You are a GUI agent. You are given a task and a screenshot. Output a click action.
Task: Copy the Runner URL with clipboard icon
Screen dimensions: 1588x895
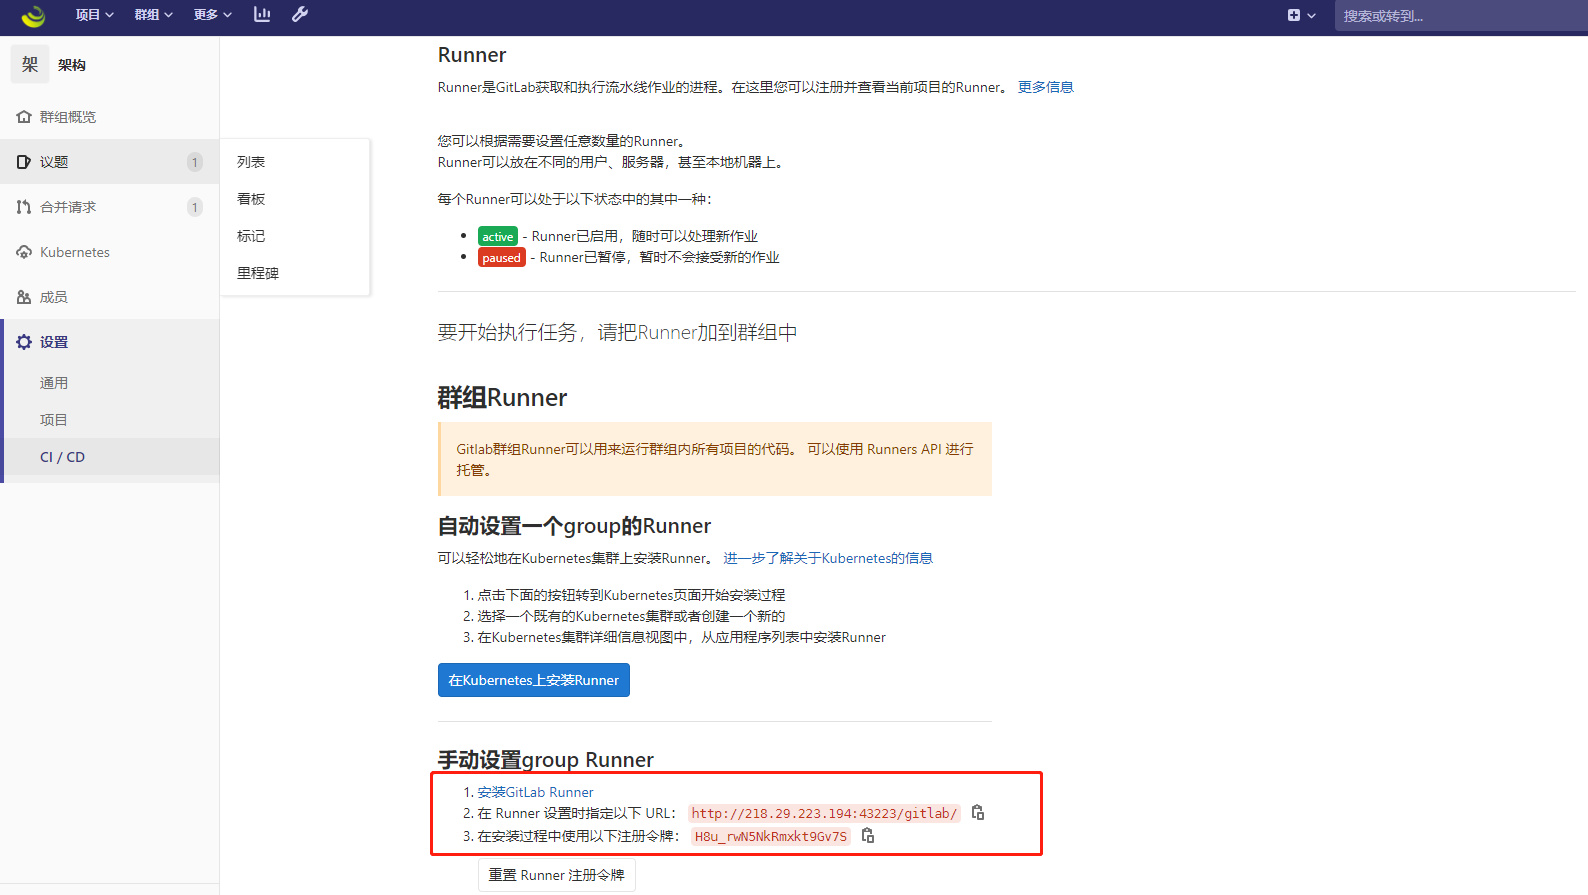(x=978, y=813)
